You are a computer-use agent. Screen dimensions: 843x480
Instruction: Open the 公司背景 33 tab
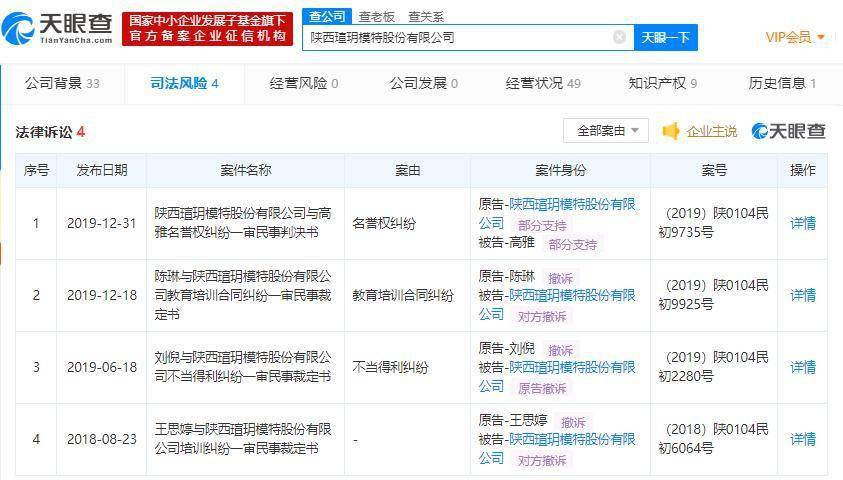click(x=62, y=83)
